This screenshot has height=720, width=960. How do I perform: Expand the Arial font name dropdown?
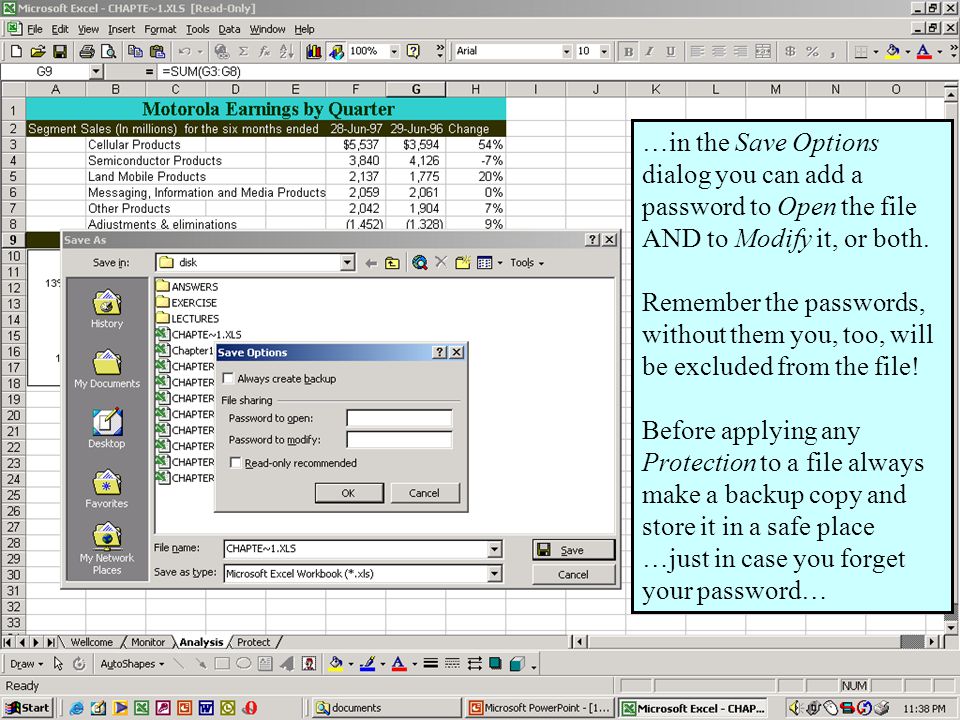pyautogui.click(x=566, y=51)
